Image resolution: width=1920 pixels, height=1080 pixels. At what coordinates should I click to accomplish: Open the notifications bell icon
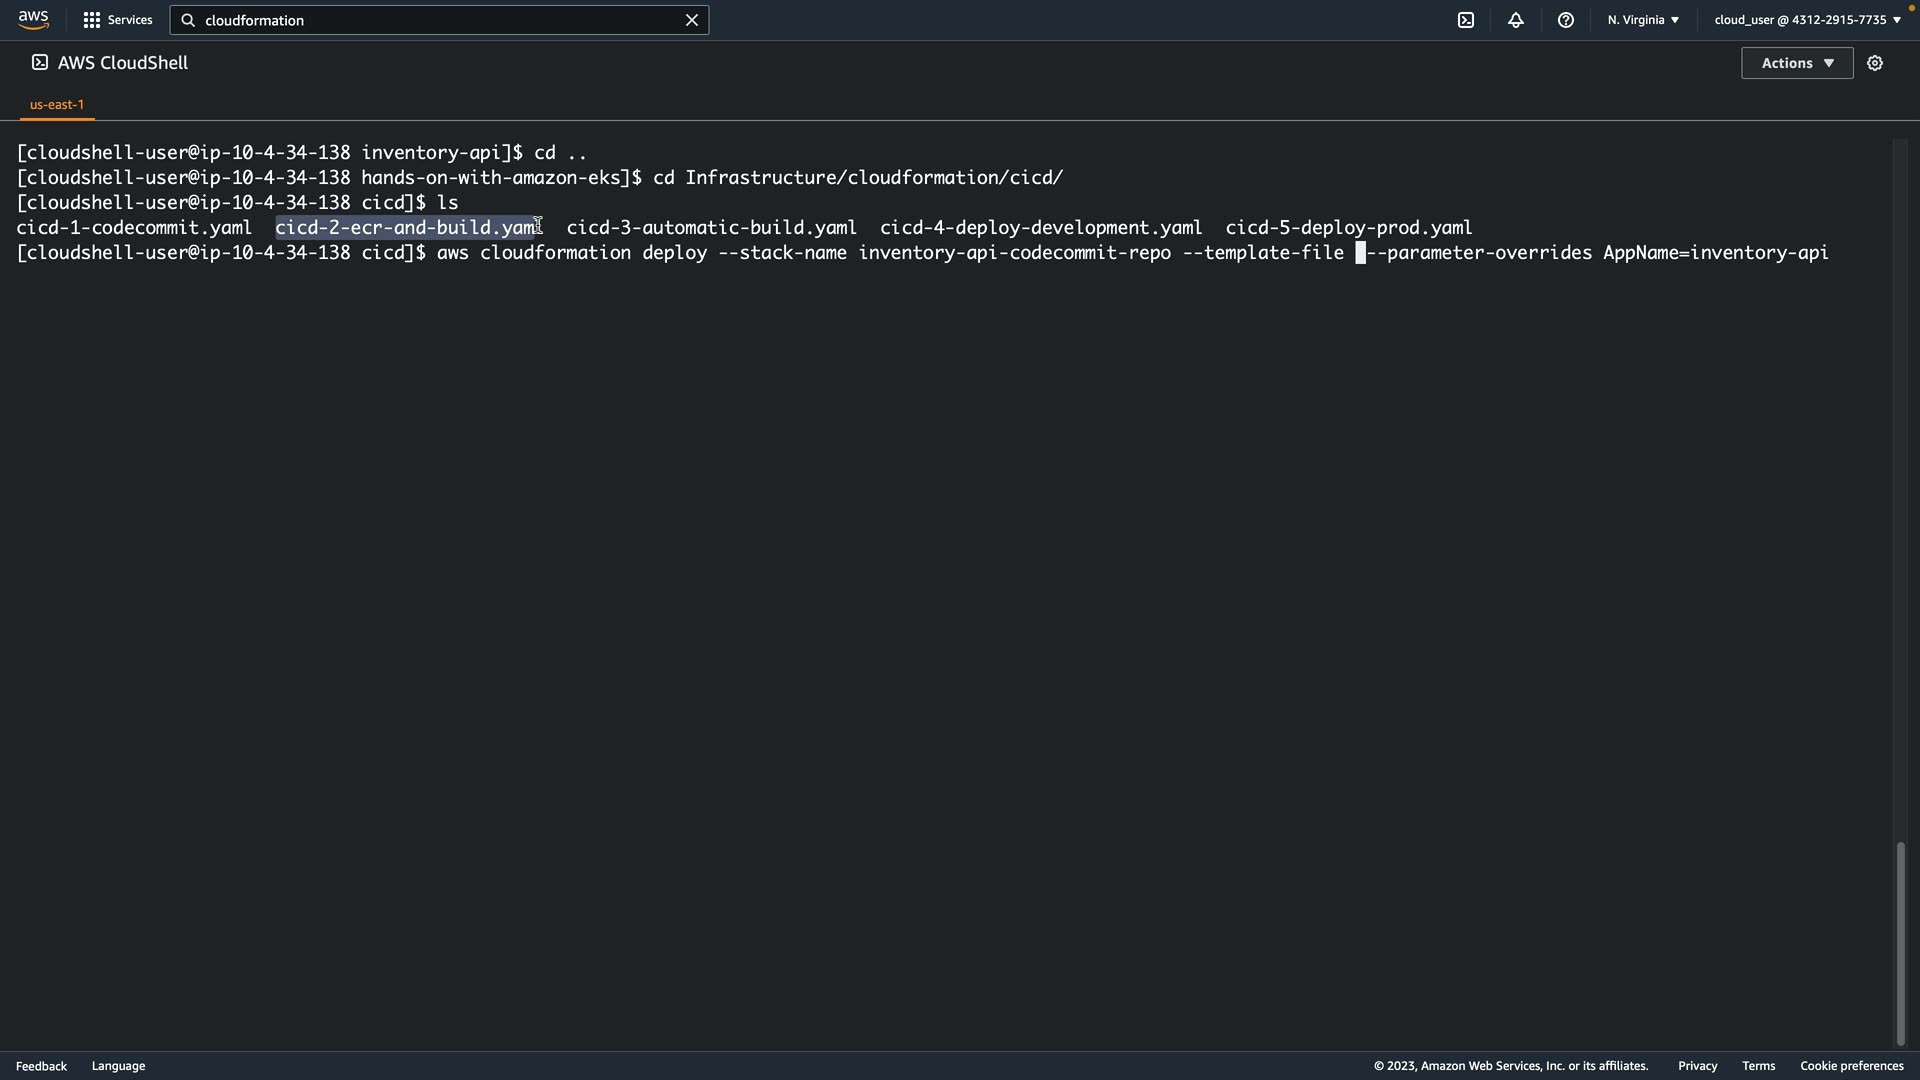(1515, 20)
